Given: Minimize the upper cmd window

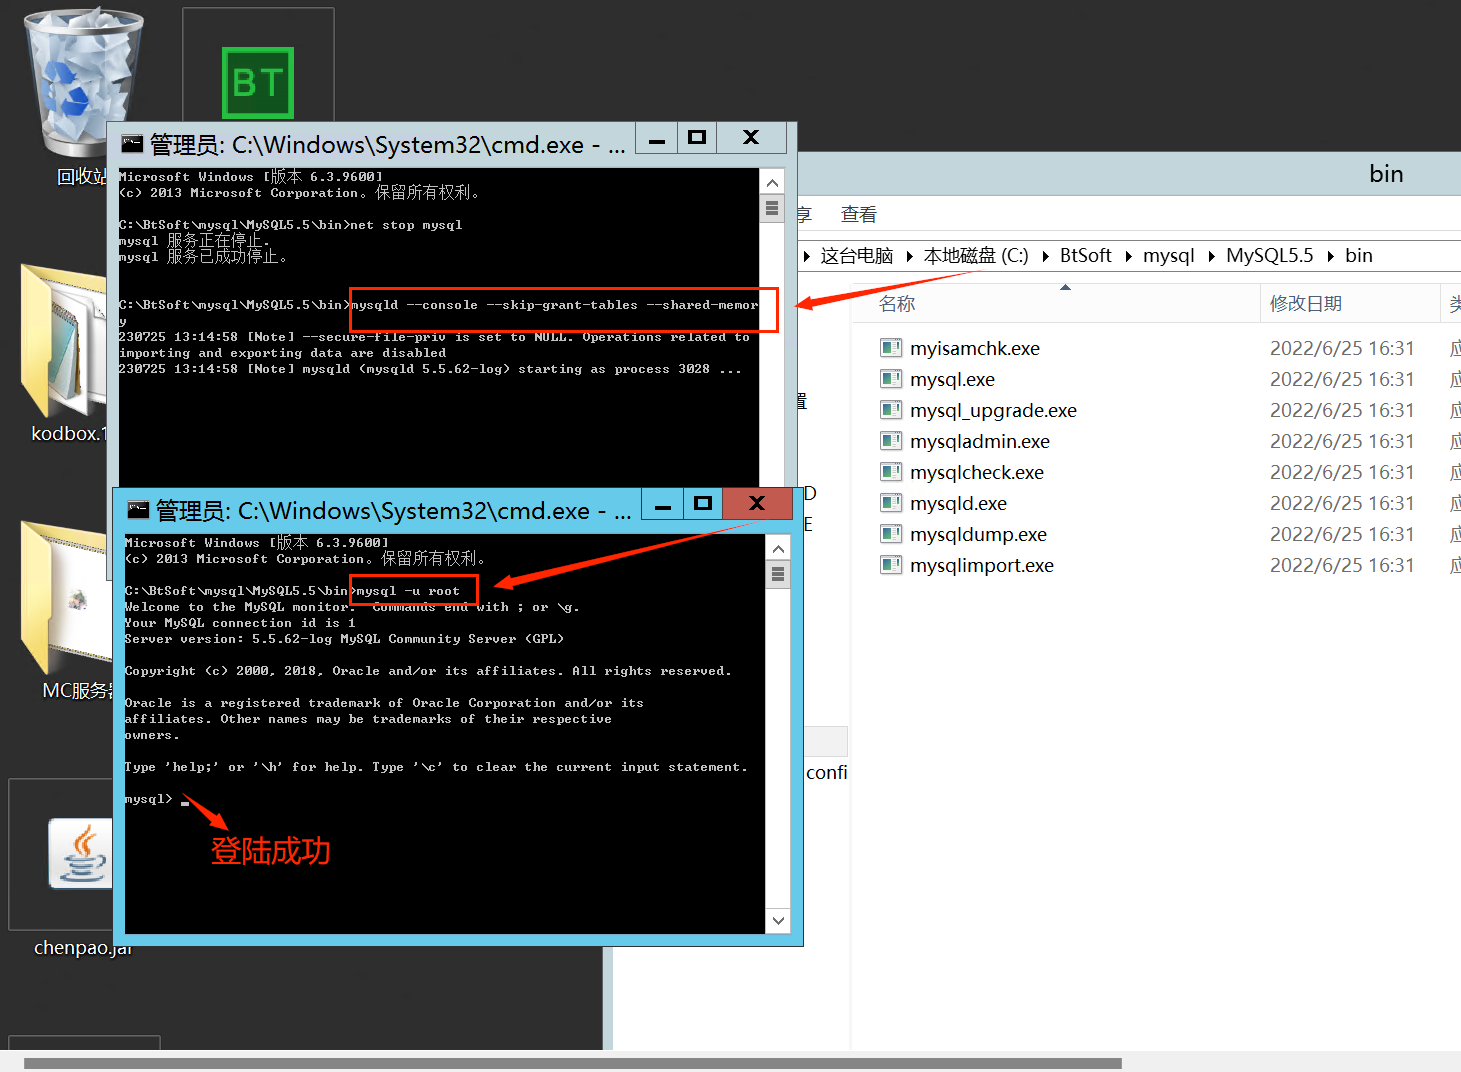Looking at the screenshot, I should pyautogui.click(x=657, y=138).
